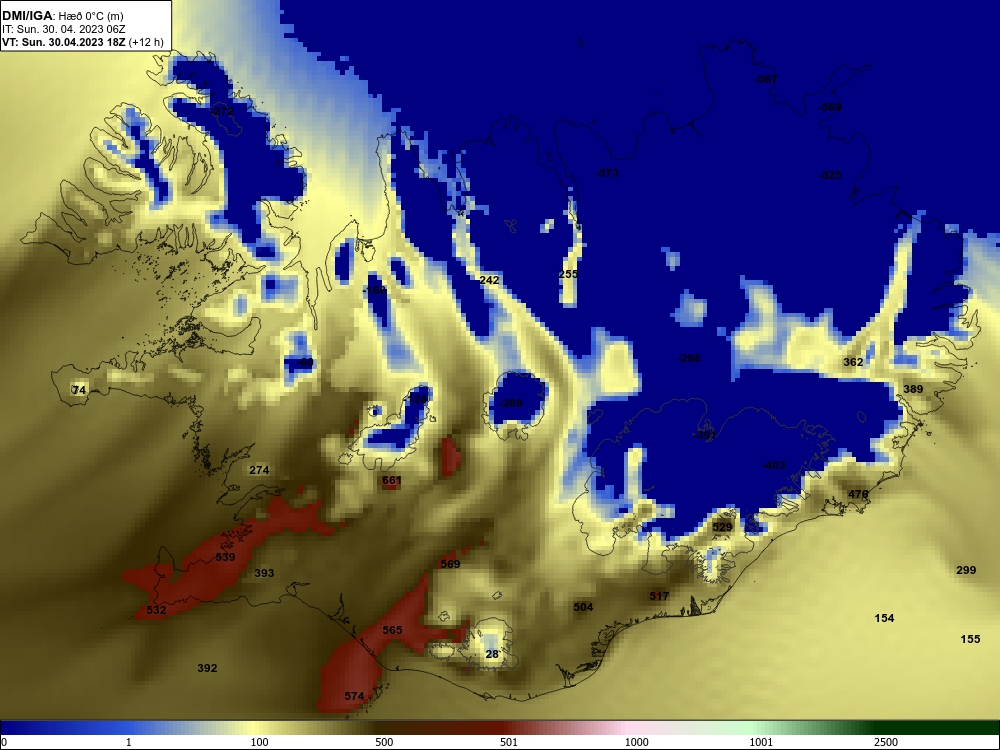Click the IT initial time line
Image resolution: width=1000 pixels, height=750 pixels.
click(63, 29)
